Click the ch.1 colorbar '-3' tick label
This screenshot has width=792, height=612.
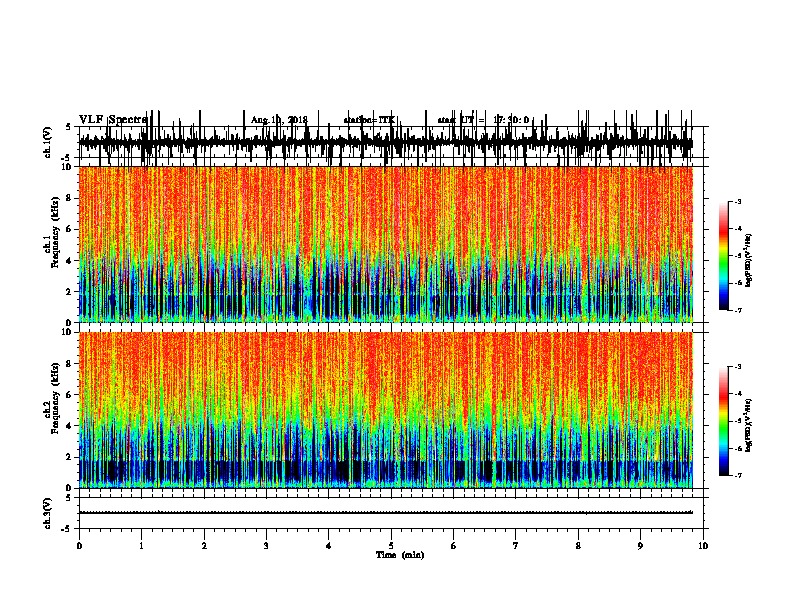738,201
